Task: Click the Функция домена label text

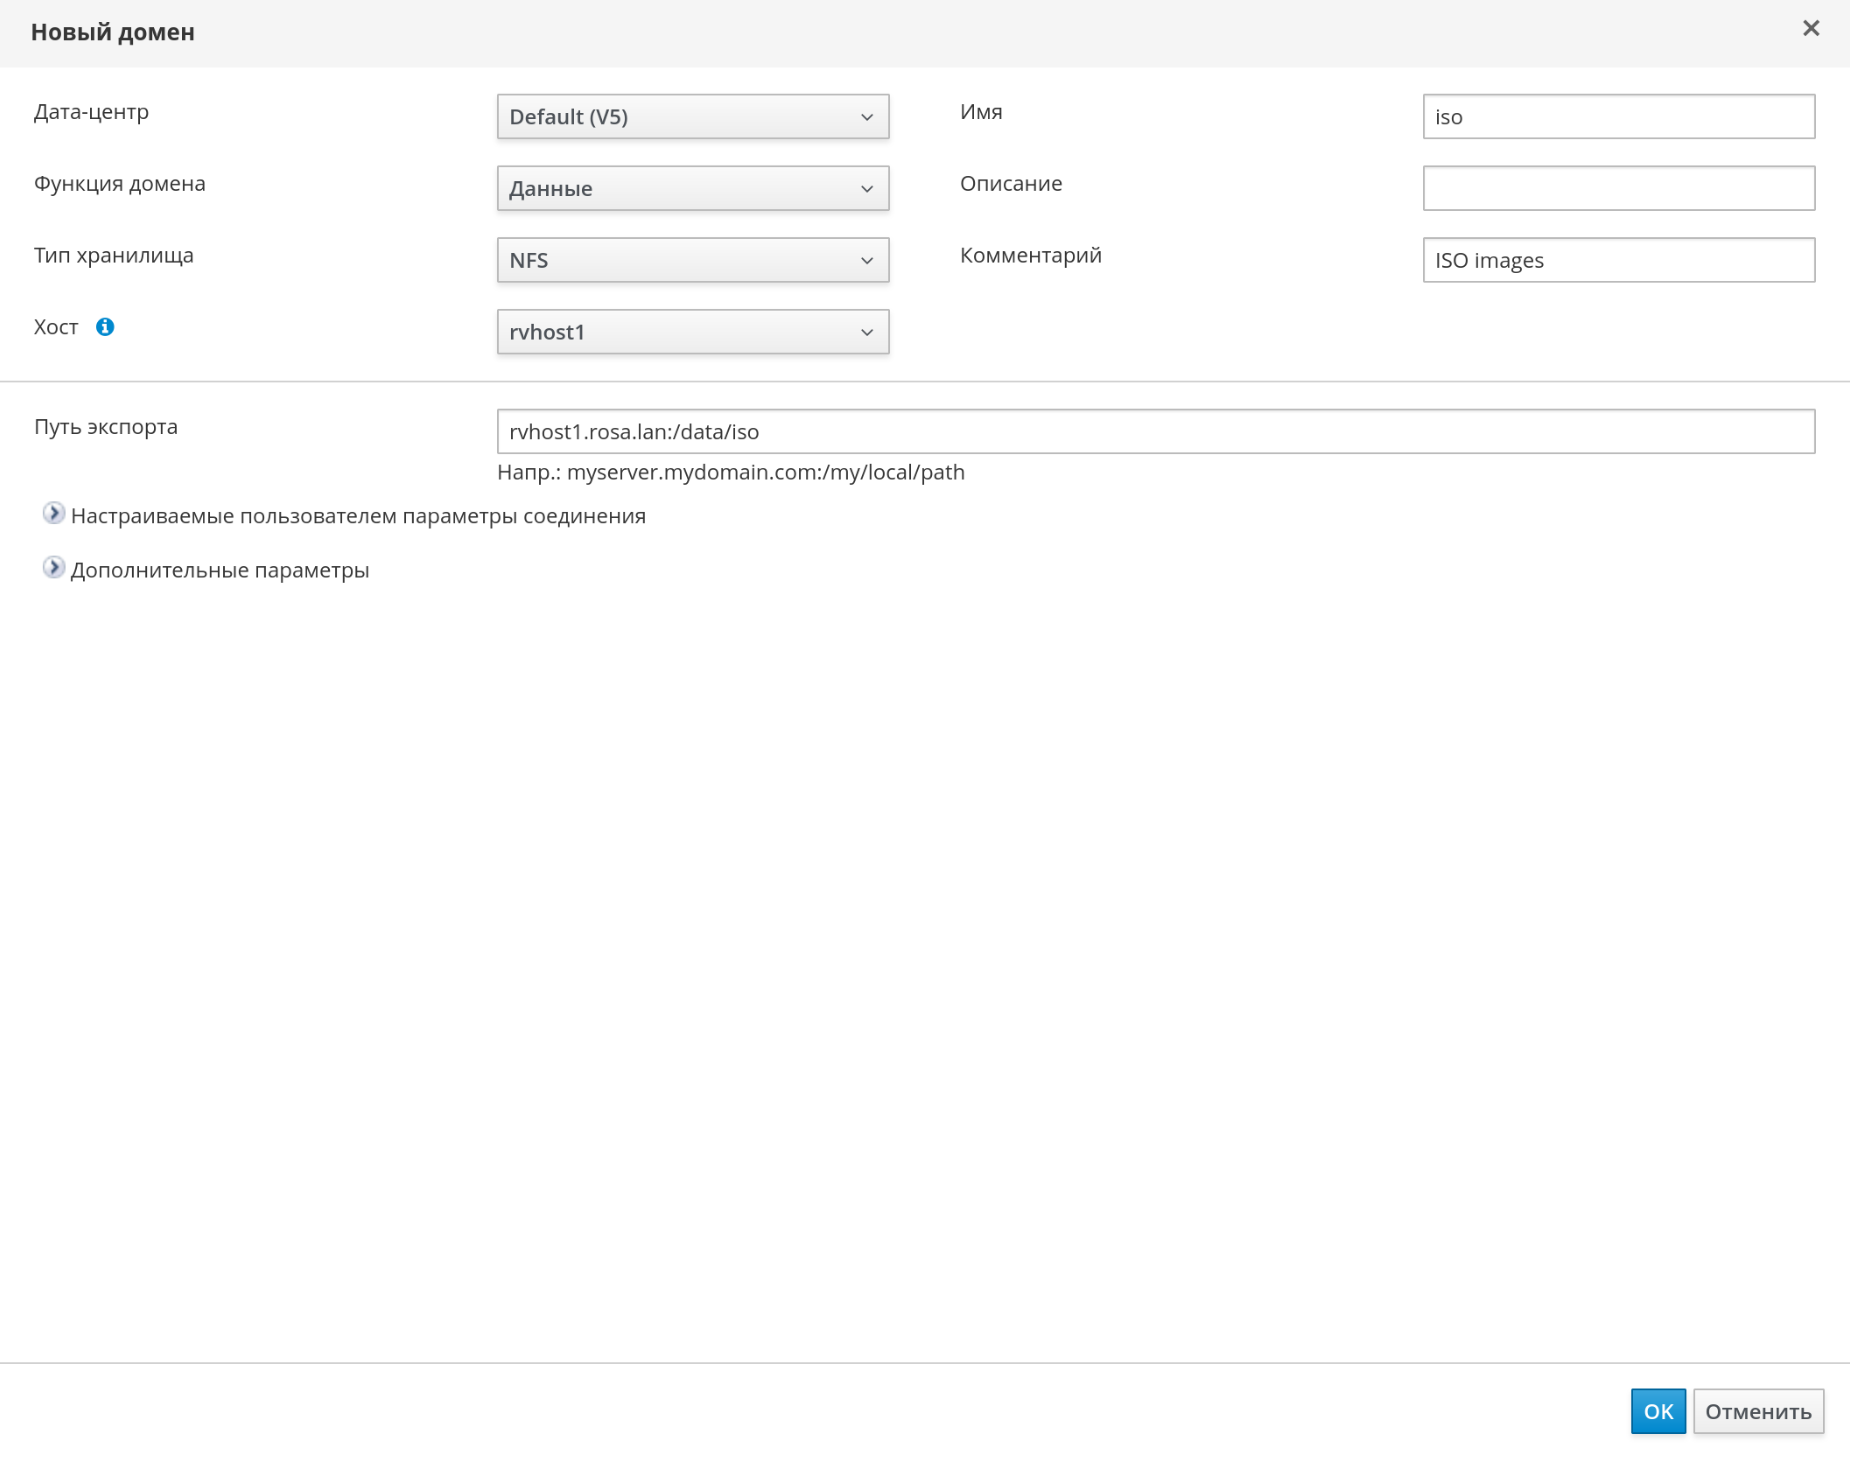Action: tap(120, 184)
